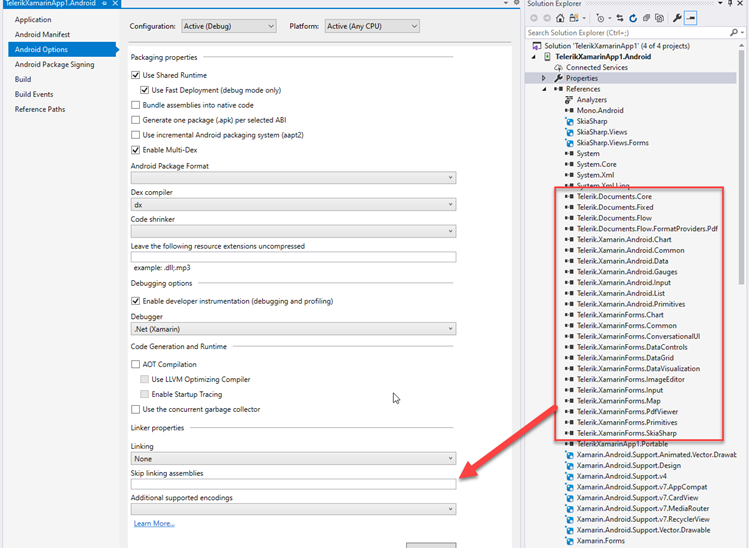This screenshot has height=548, width=749.
Task: Select Telerik.Documents.Core reference
Action: tap(614, 196)
